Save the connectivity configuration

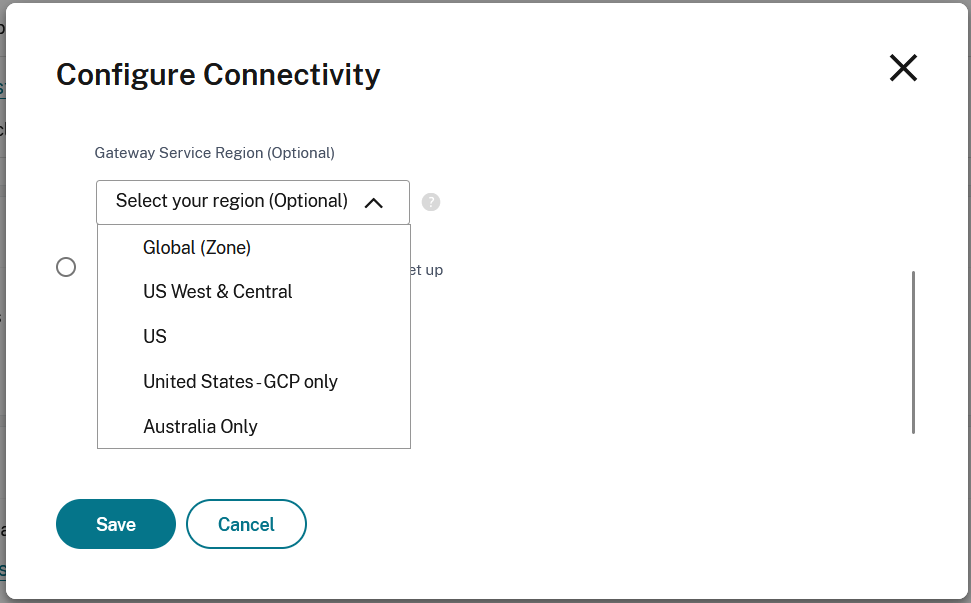tap(115, 524)
